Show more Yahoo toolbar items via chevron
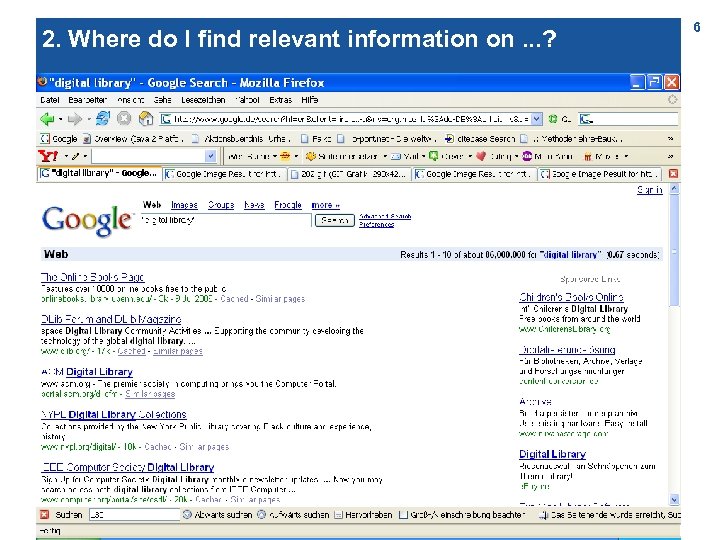The height and width of the screenshot is (540, 720). pos(670,157)
